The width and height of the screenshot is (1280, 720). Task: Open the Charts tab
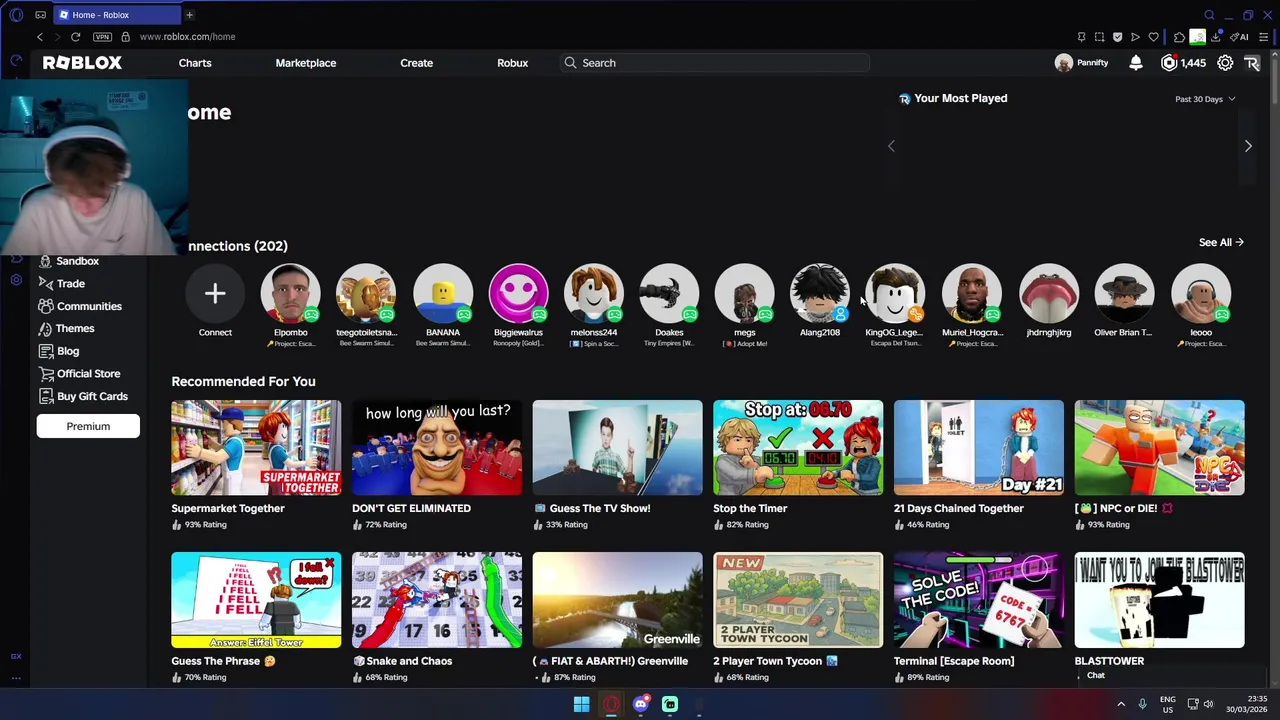195,63
